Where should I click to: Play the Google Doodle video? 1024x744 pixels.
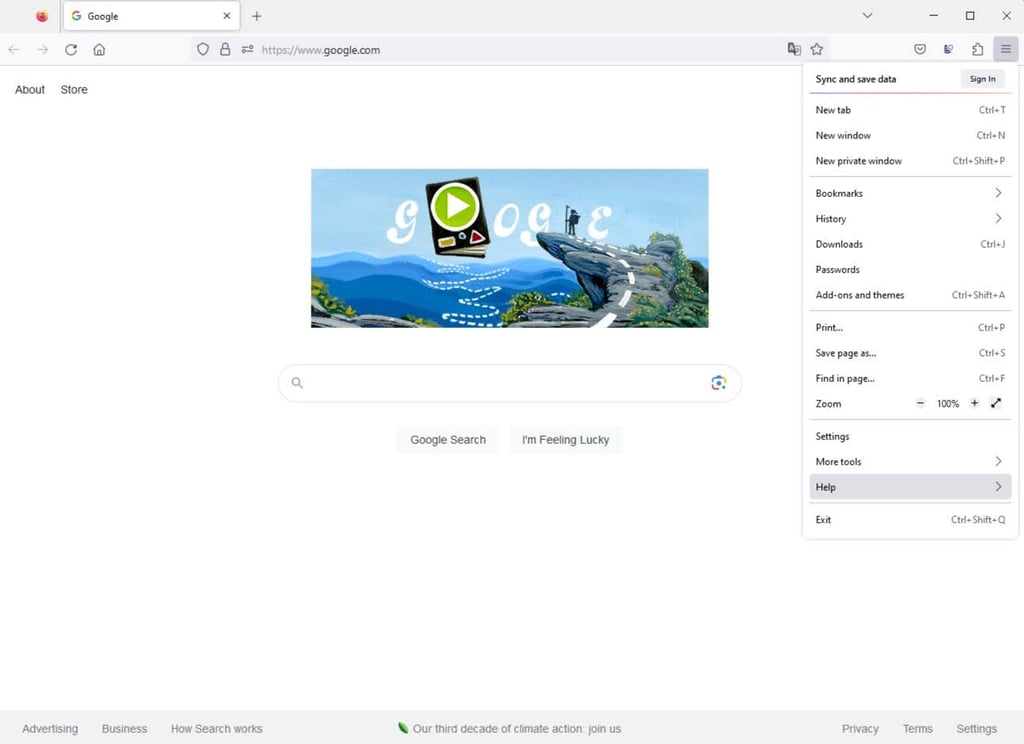point(455,207)
